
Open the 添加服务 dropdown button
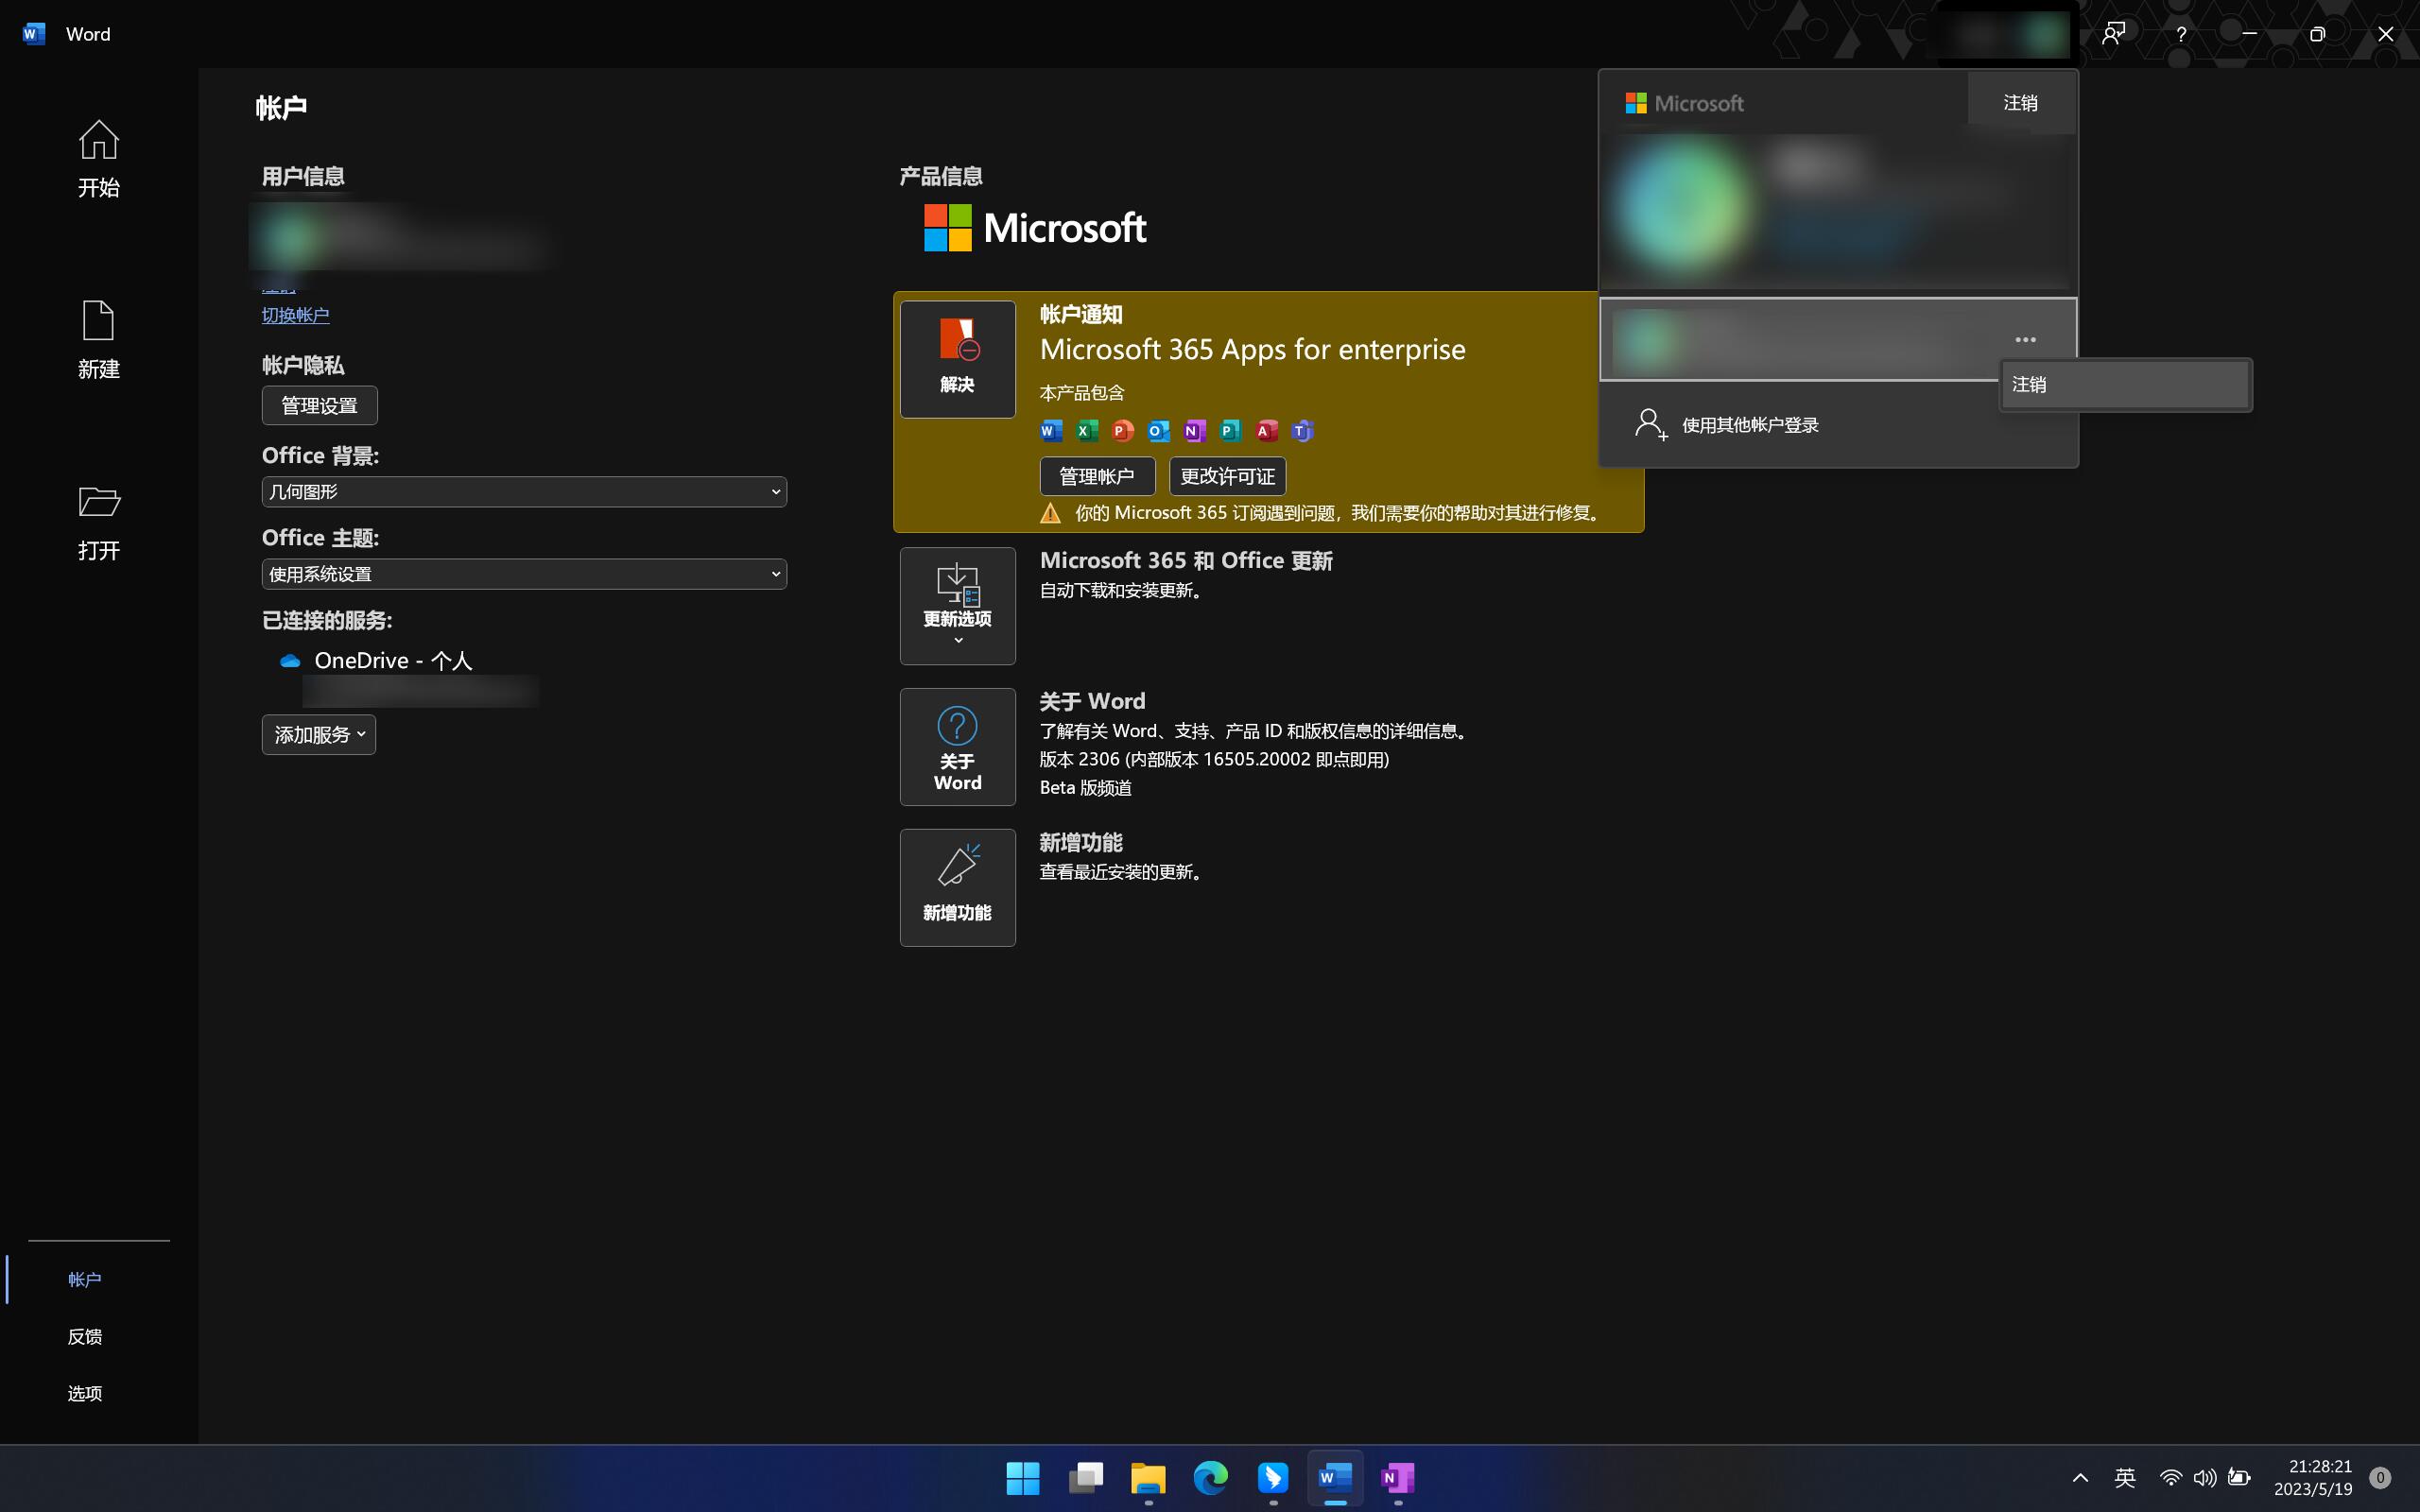pyautogui.click(x=318, y=735)
